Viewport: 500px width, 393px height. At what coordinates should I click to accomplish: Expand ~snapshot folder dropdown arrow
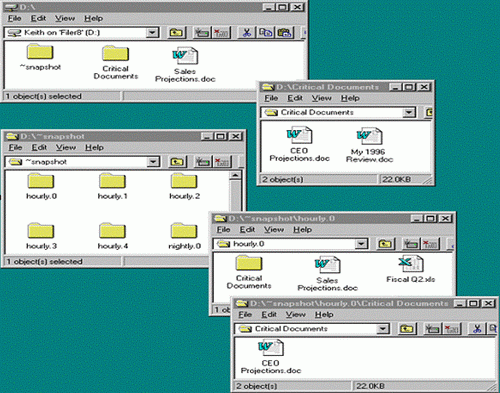[153, 162]
